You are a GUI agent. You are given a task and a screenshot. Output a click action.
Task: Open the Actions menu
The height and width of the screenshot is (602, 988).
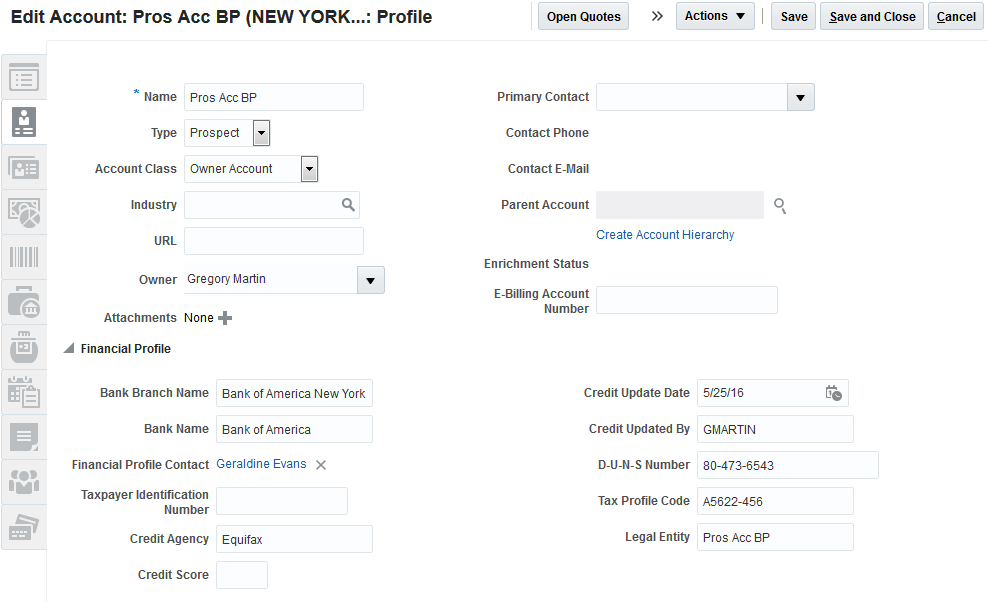(715, 16)
